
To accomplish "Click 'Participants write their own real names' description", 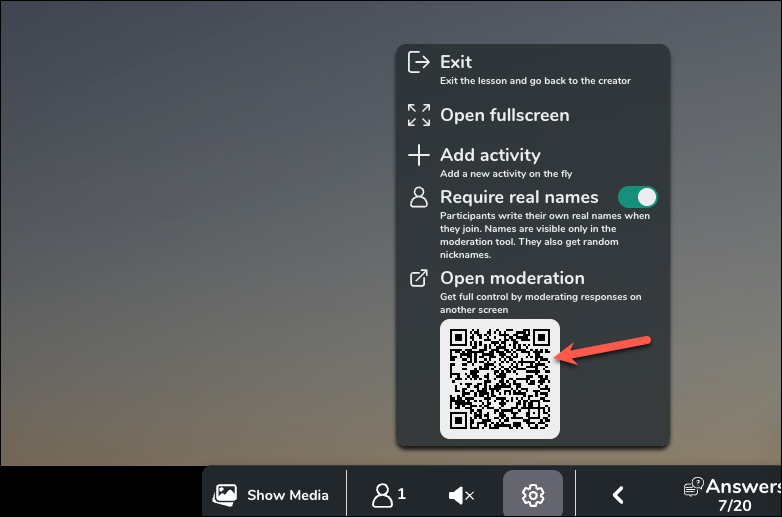I will [545, 235].
